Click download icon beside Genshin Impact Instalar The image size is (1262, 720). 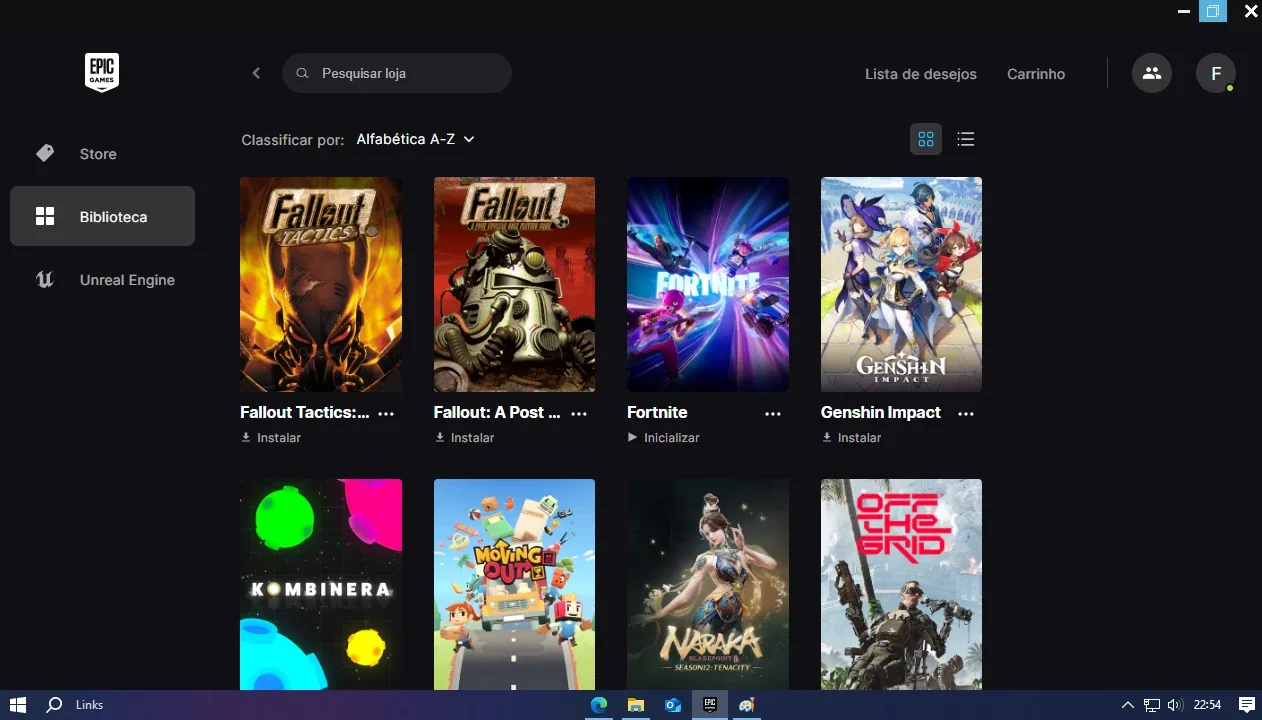(x=826, y=437)
